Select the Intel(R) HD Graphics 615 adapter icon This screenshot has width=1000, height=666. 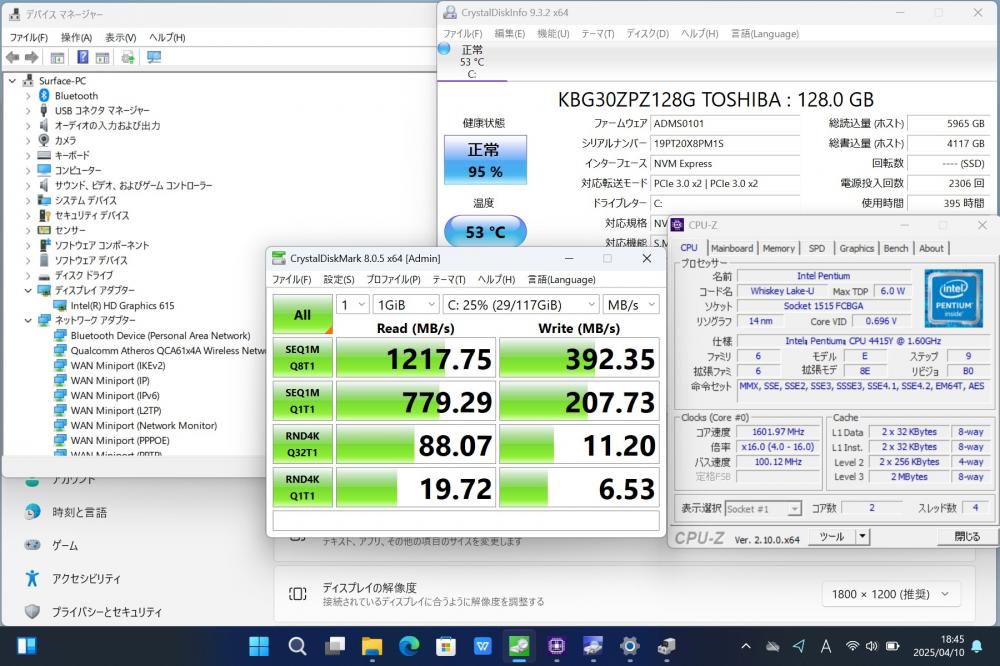[60, 306]
